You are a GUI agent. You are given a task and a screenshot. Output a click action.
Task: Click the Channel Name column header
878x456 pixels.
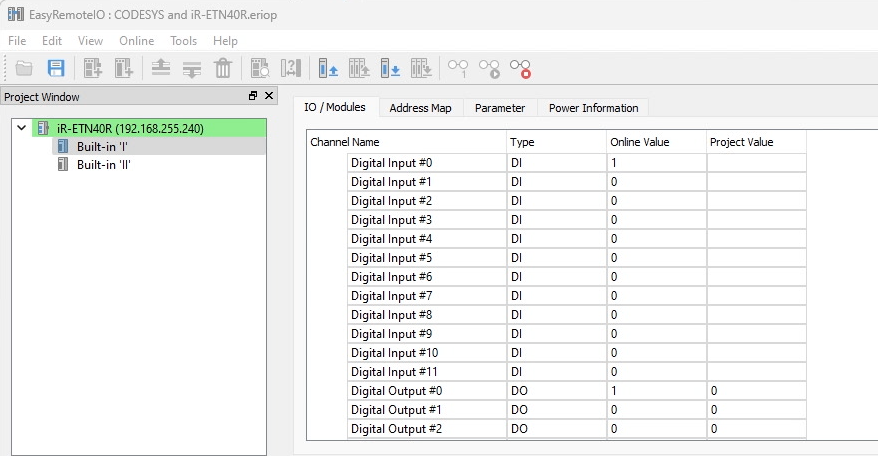pyautogui.click(x=406, y=142)
